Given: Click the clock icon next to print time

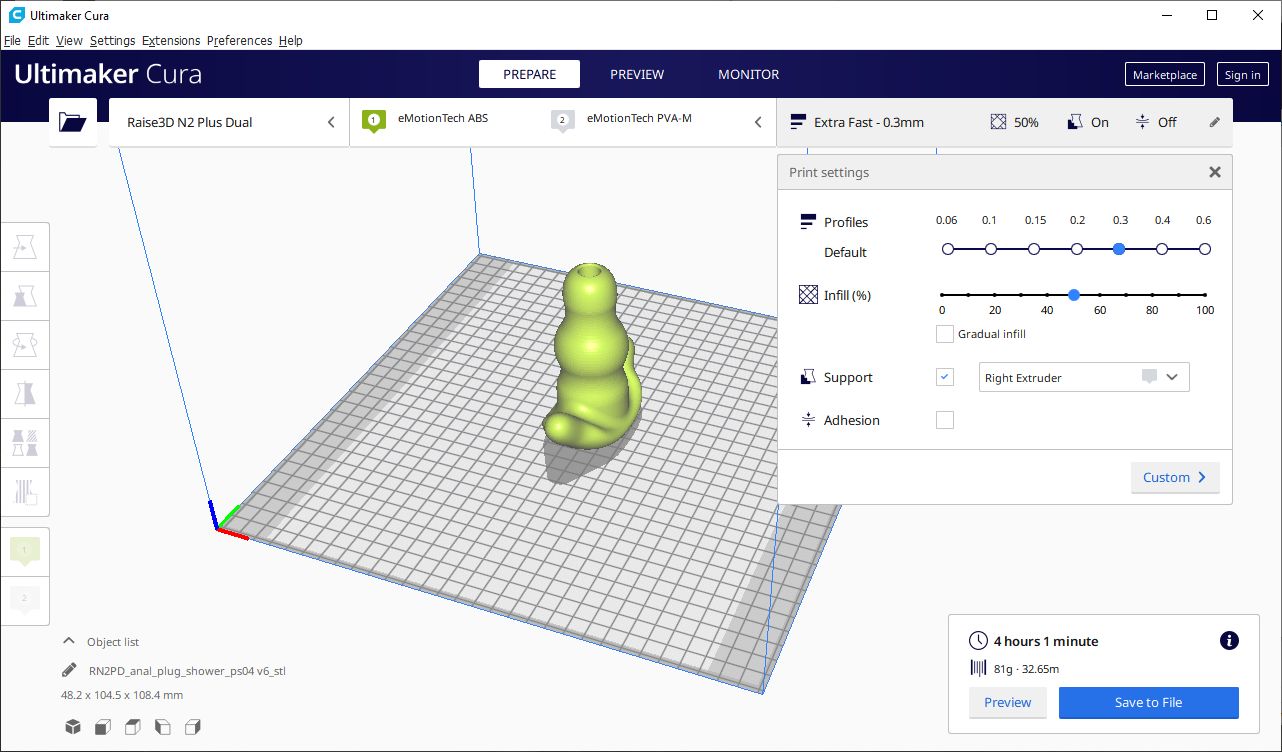Looking at the screenshot, I should coord(978,641).
